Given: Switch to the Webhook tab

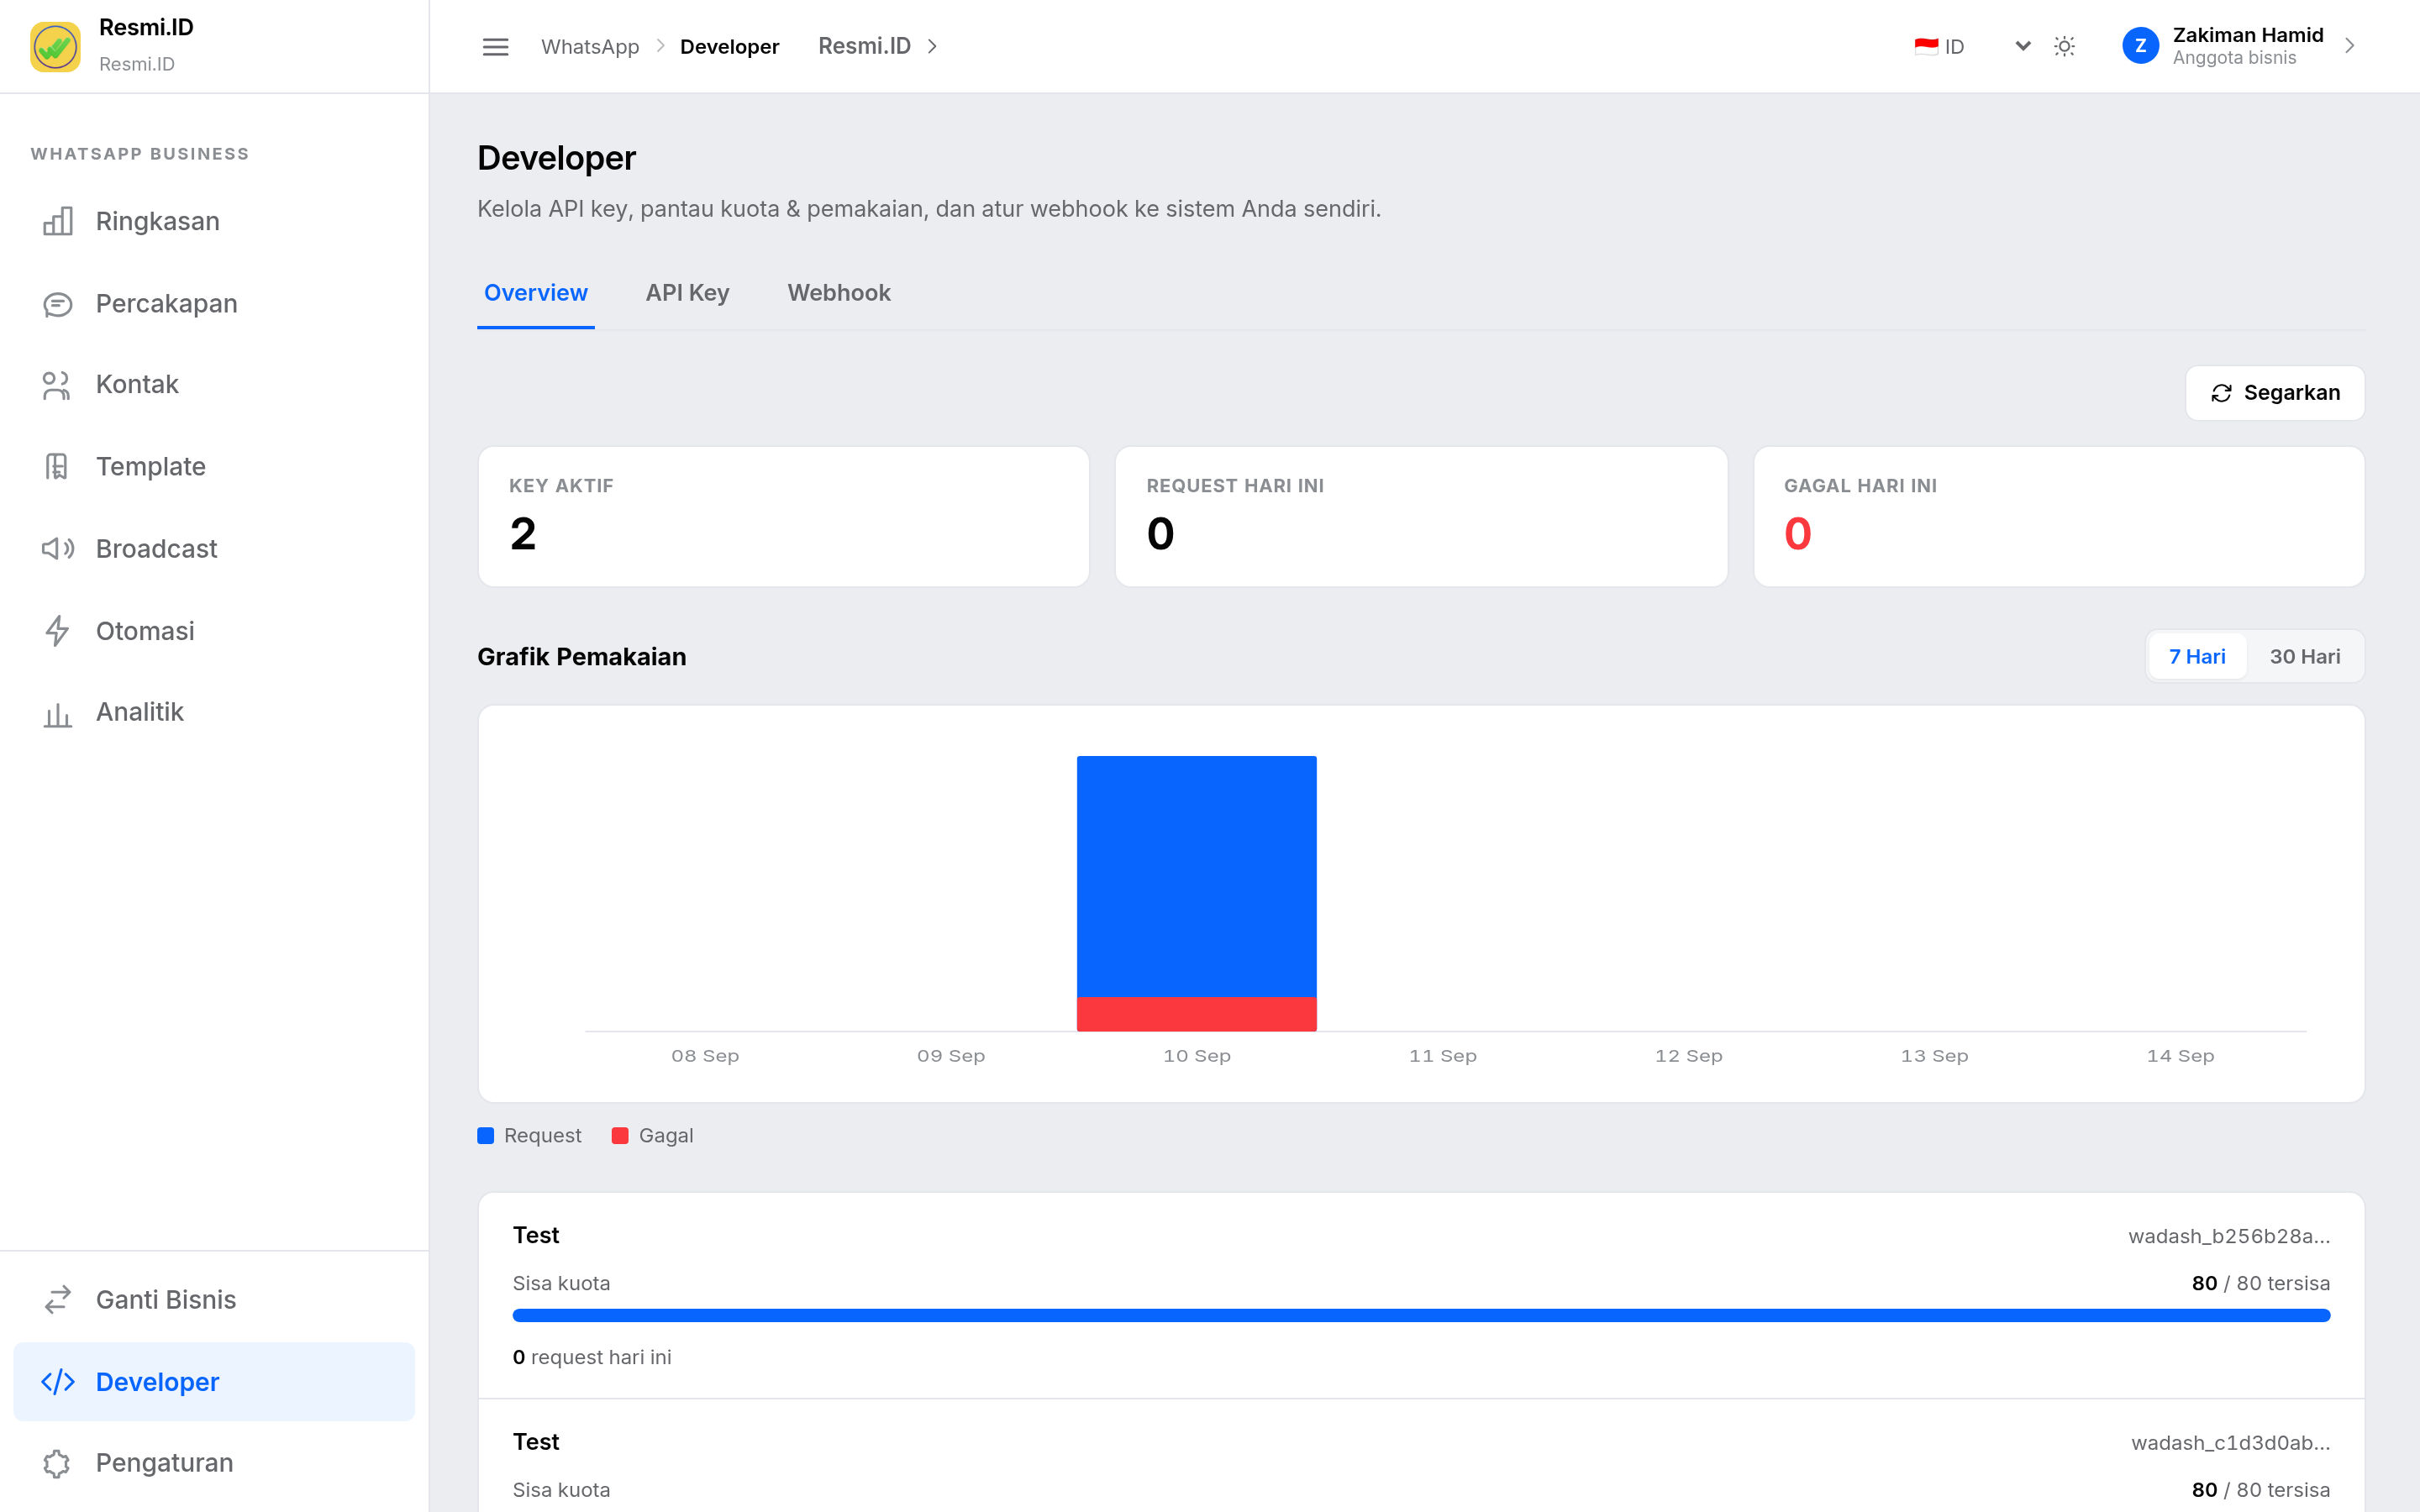Looking at the screenshot, I should tap(838, 293).
